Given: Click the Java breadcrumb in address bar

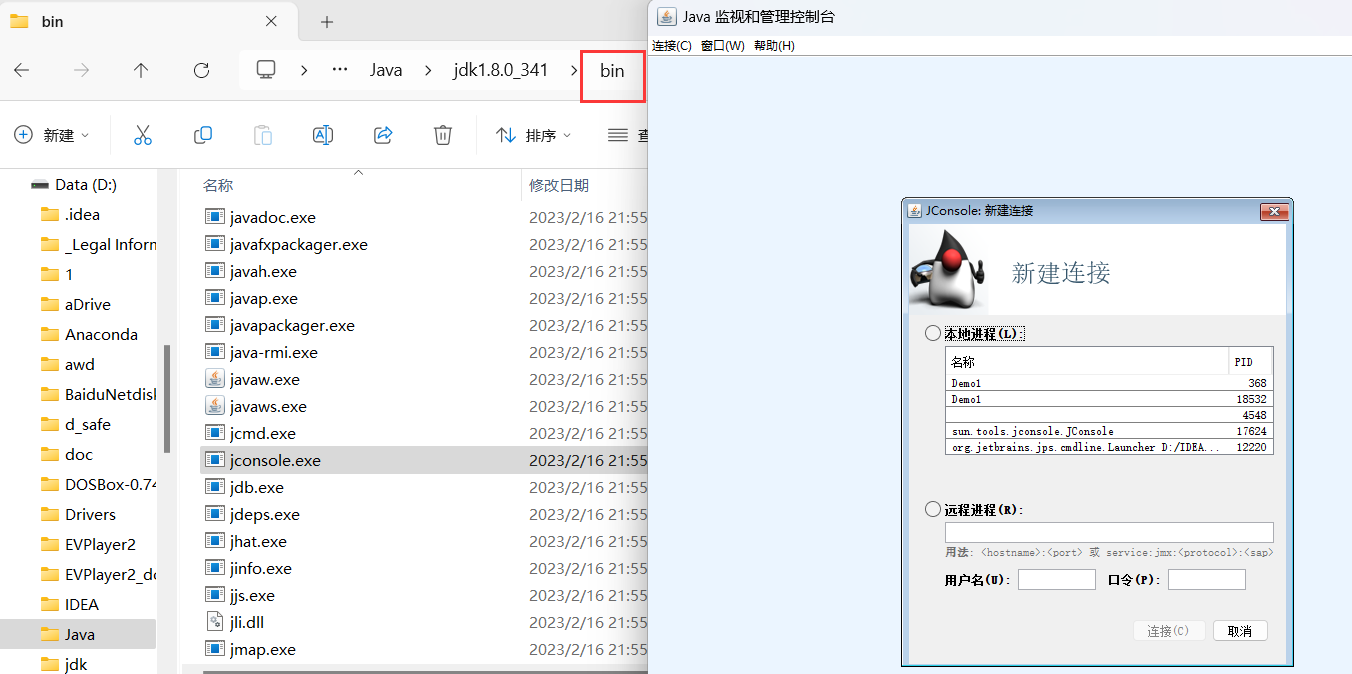Looking at the screenshot, I should coord(386,70).
